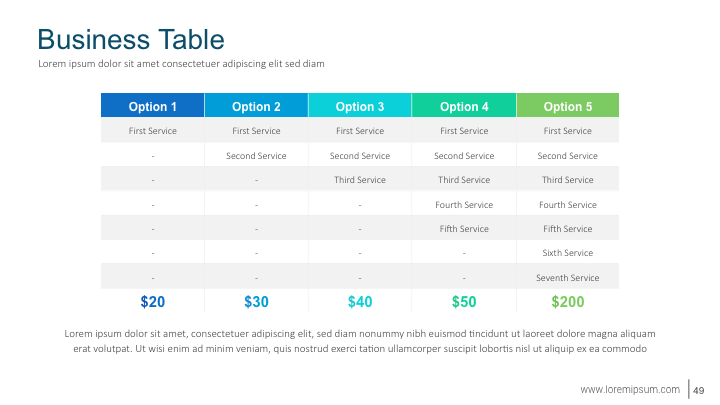720x405 pixels.
Task: Click the green Option 5 header
Action: point(567,107)
